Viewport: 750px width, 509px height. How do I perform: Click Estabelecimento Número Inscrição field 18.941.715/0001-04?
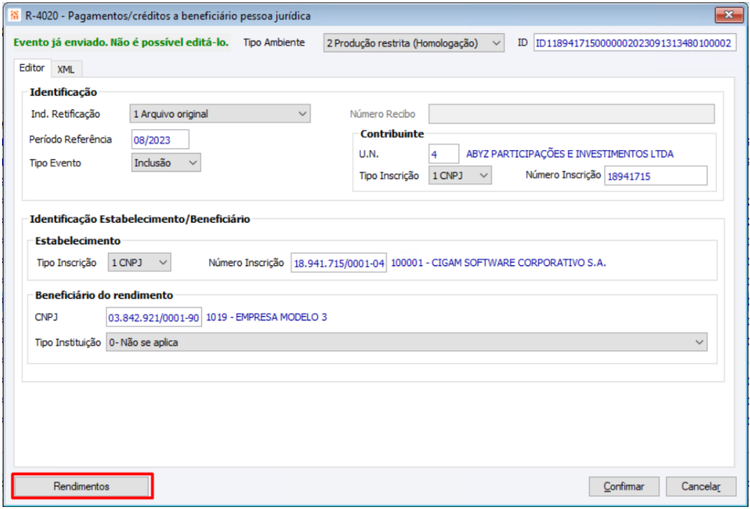pyautogui.click(x=339, y=263)
